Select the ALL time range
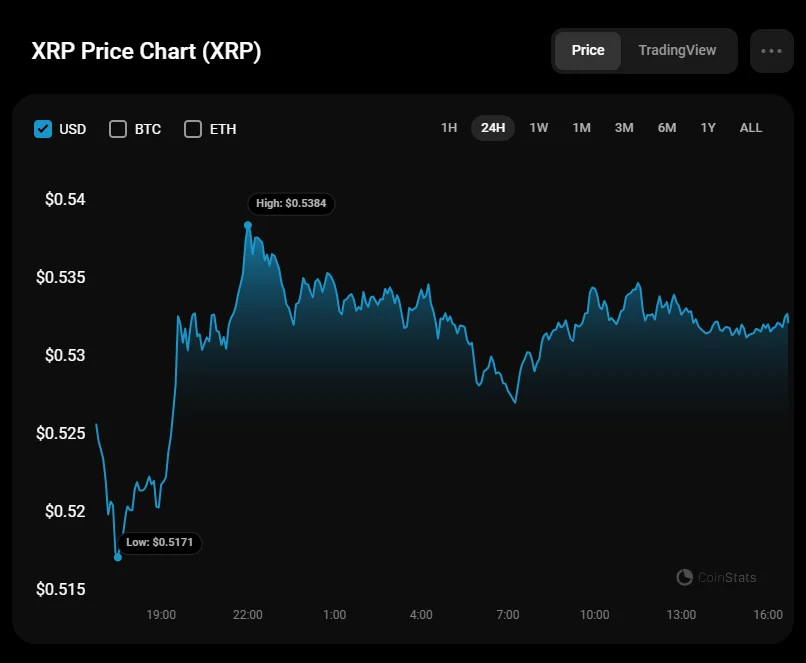Screen dimensions: 806x663 [x=751, y=128]
